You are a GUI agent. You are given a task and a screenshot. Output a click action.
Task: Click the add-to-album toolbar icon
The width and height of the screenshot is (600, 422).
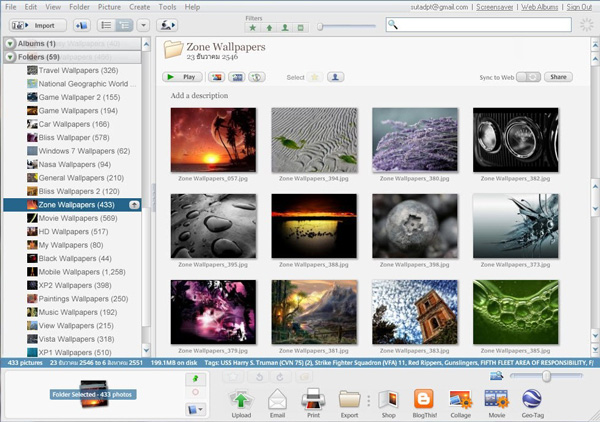82,25
